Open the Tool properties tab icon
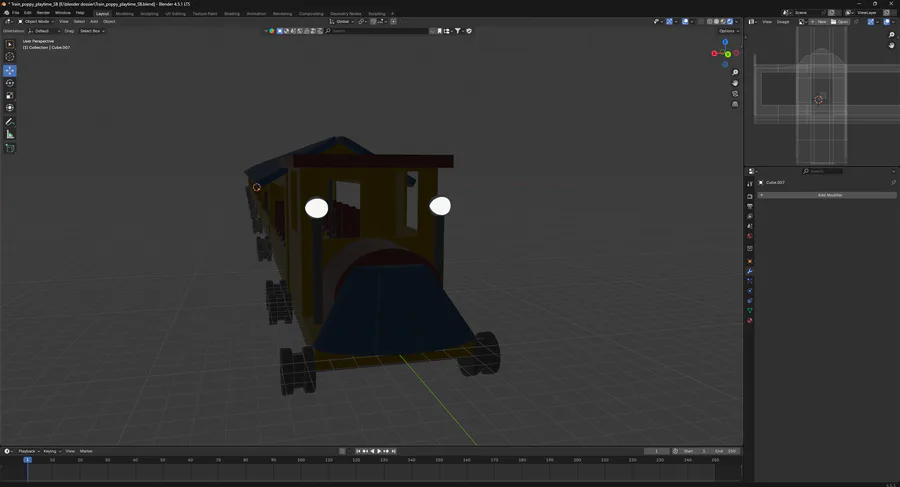This screenshot has height=487, width=900. coord(750,184)
